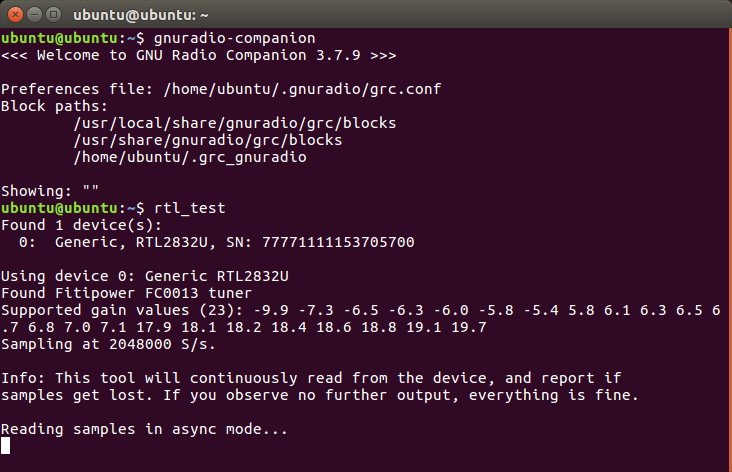Click the serial number 77771111153705700

[x=338, y=242]
